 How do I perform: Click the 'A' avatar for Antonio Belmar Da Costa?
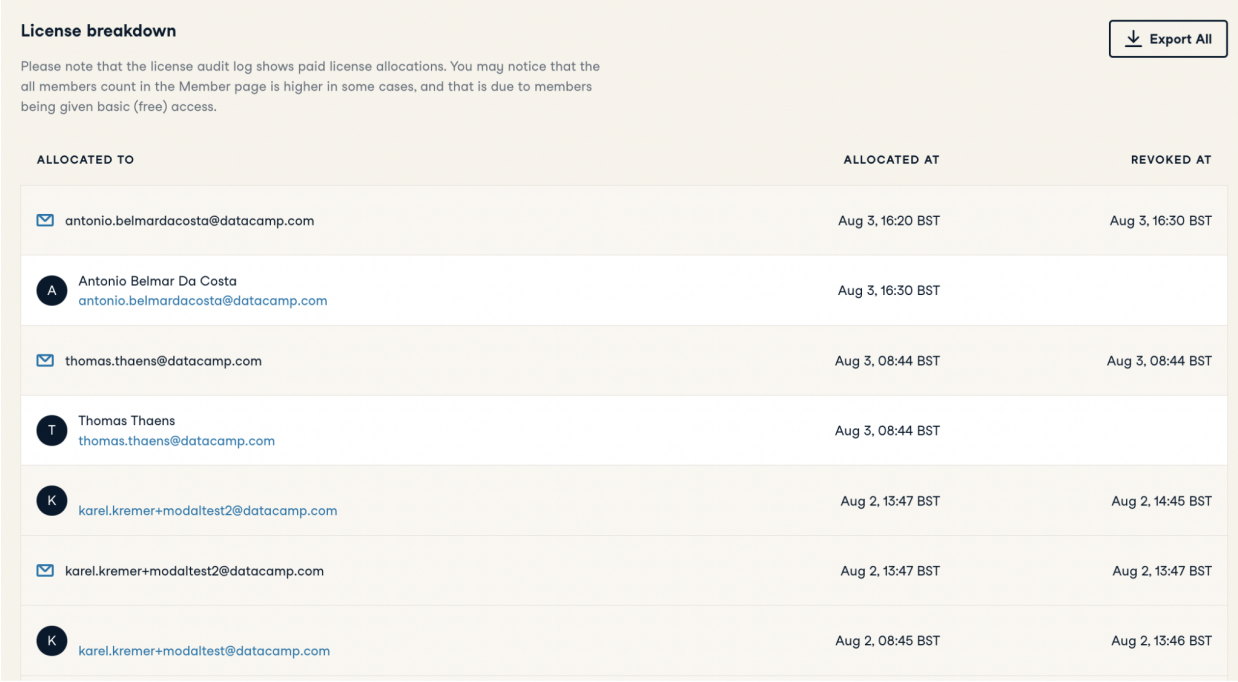click(x=52, y=291)
